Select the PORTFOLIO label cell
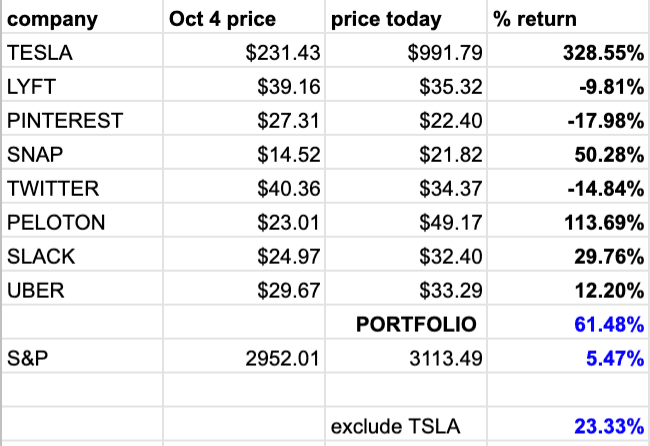Image resolution: width=650 pixels, height=446 pixels. click(x=406, y=322)
